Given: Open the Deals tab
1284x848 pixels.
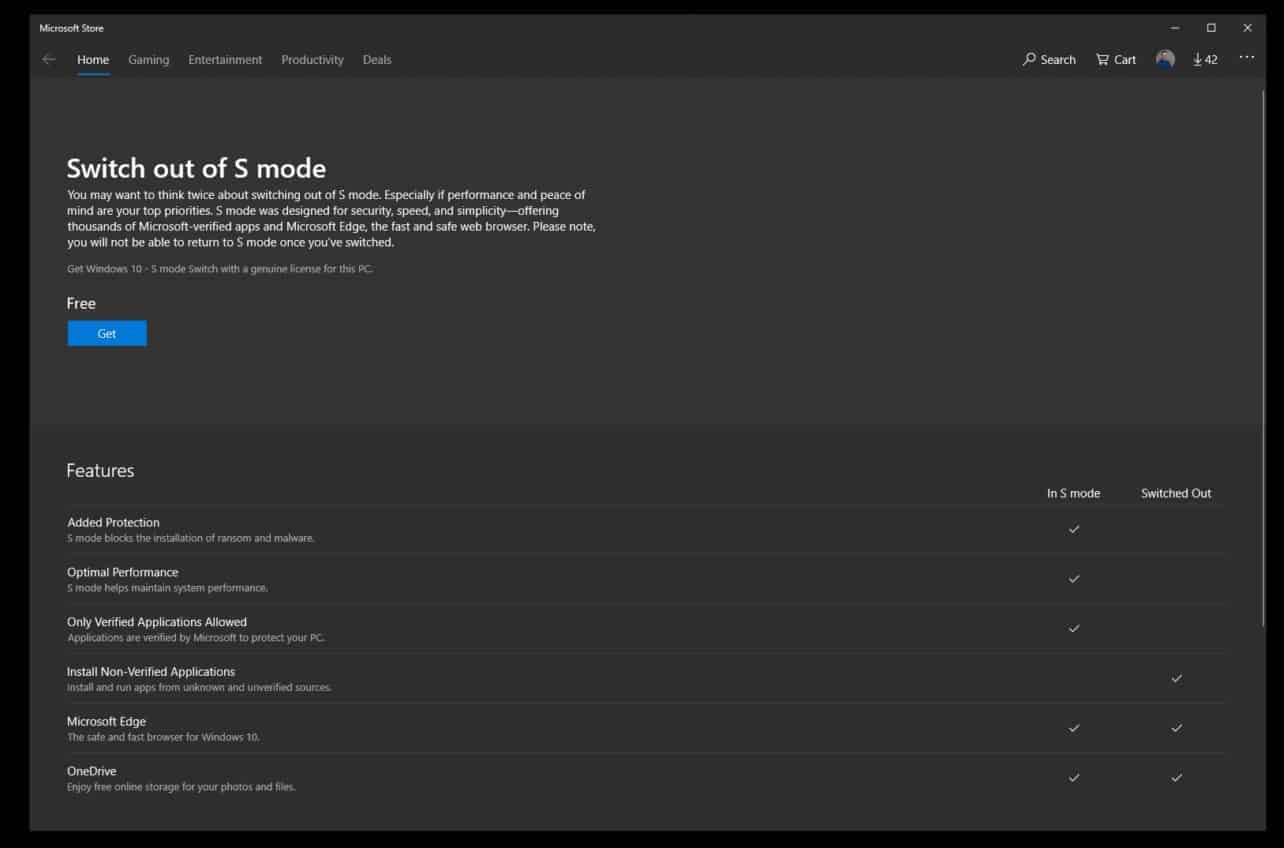Looking at the screenshot, I should click(x=377, y=60).
